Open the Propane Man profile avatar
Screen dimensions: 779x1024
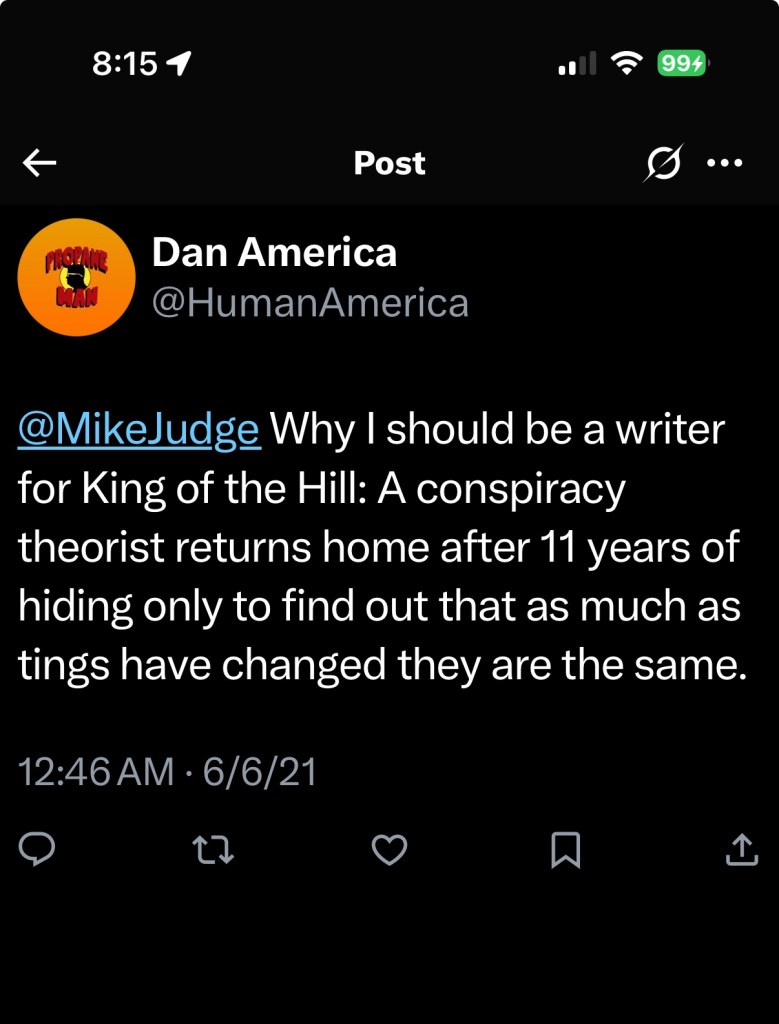pyautogui.click(x=77, y=276)
